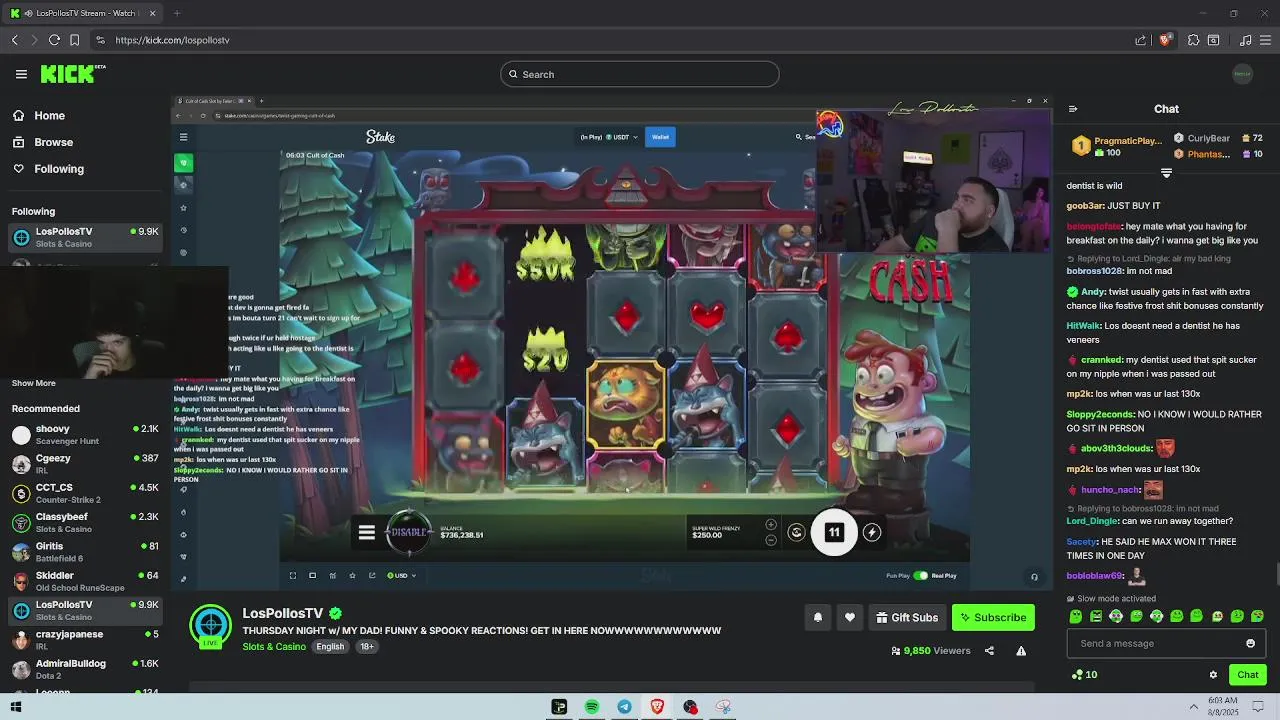
Task: Open Skiddler recommended channel
Action: [x=85, y=581]
